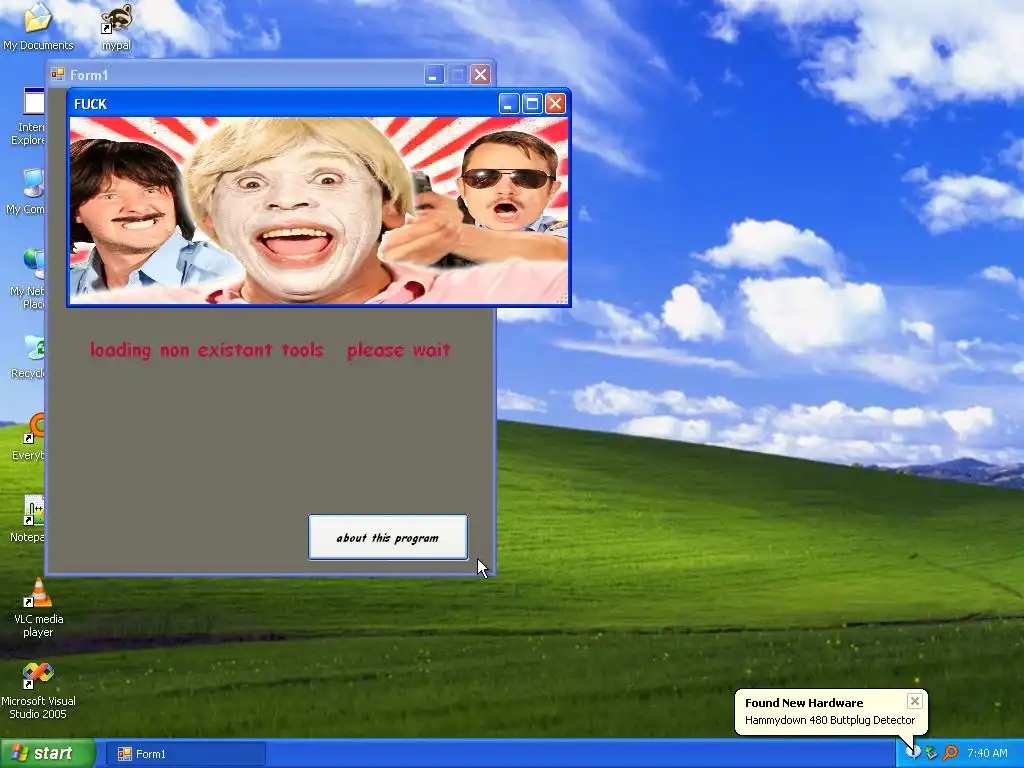This screenshot has width=1024, height=768.
Task: Click the Form1 window title icon
Action: click(x=58, y=74)
